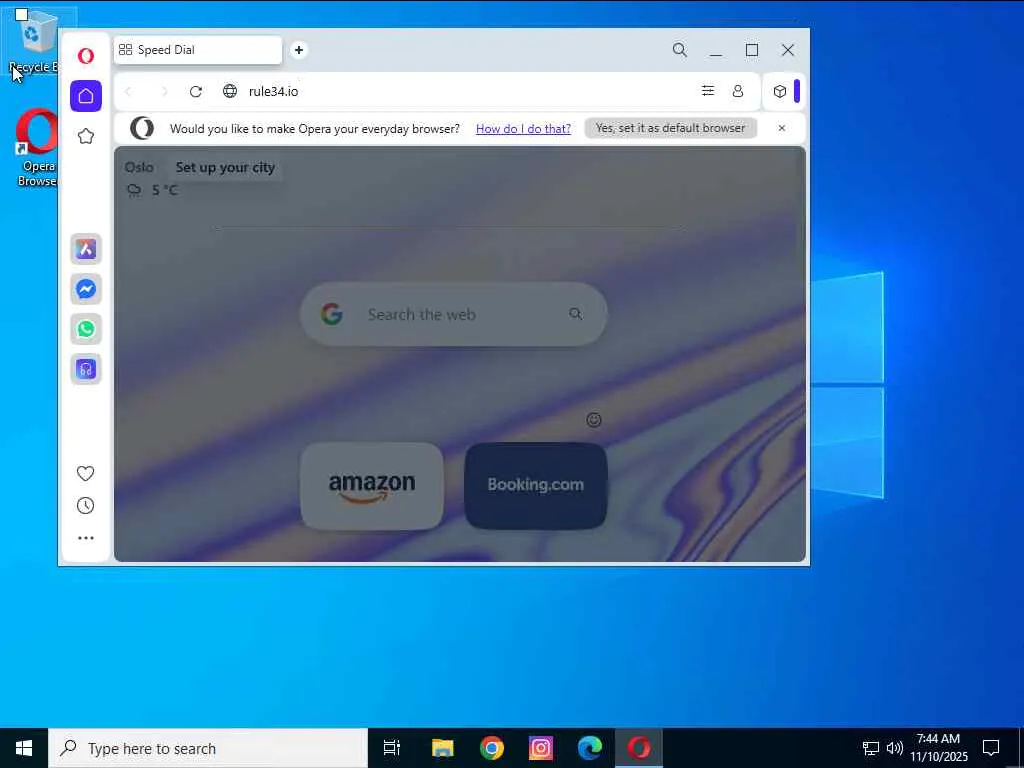Open the extensions cube icon
Screen dimensions: 1024x768
(779, 91)
